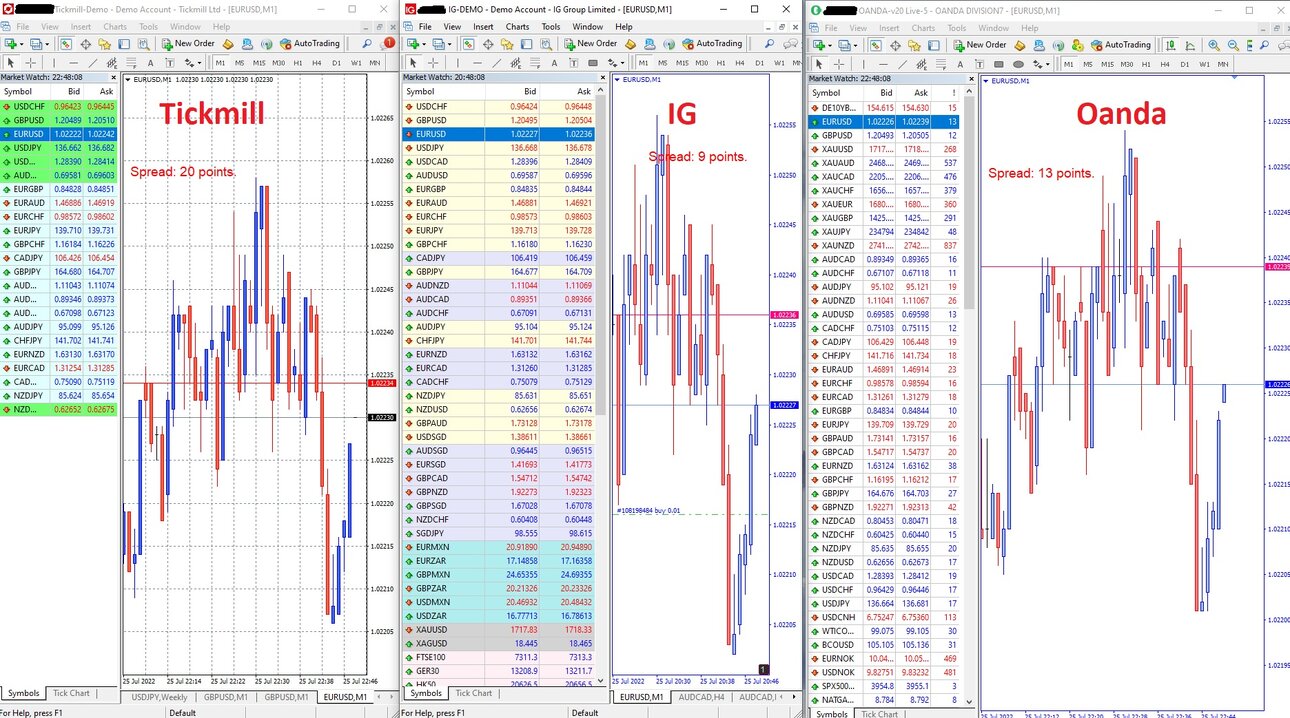Select the D1 timeframe in Oanda toolbar
Image resolution: width=1290 pixels, height=718 pixels.
point(1185,65)
